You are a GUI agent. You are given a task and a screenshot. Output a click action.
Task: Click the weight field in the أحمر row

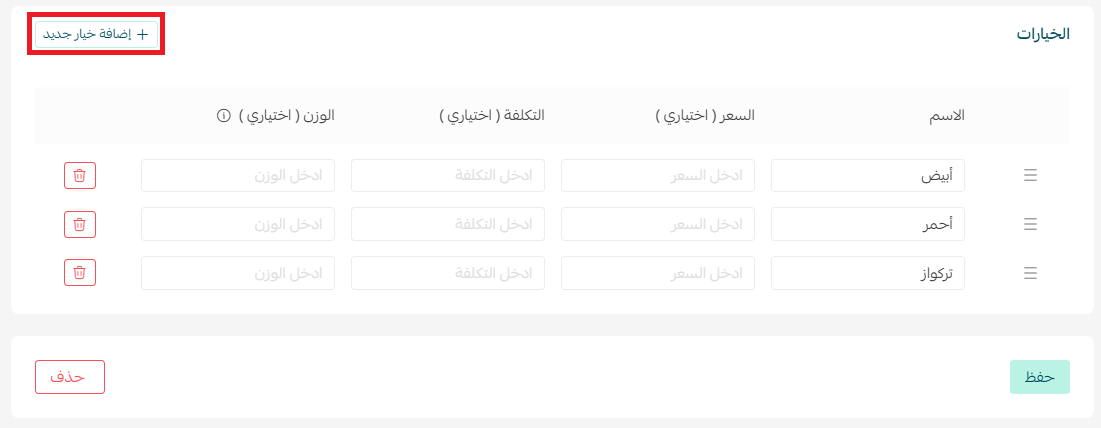coord(238,225)
